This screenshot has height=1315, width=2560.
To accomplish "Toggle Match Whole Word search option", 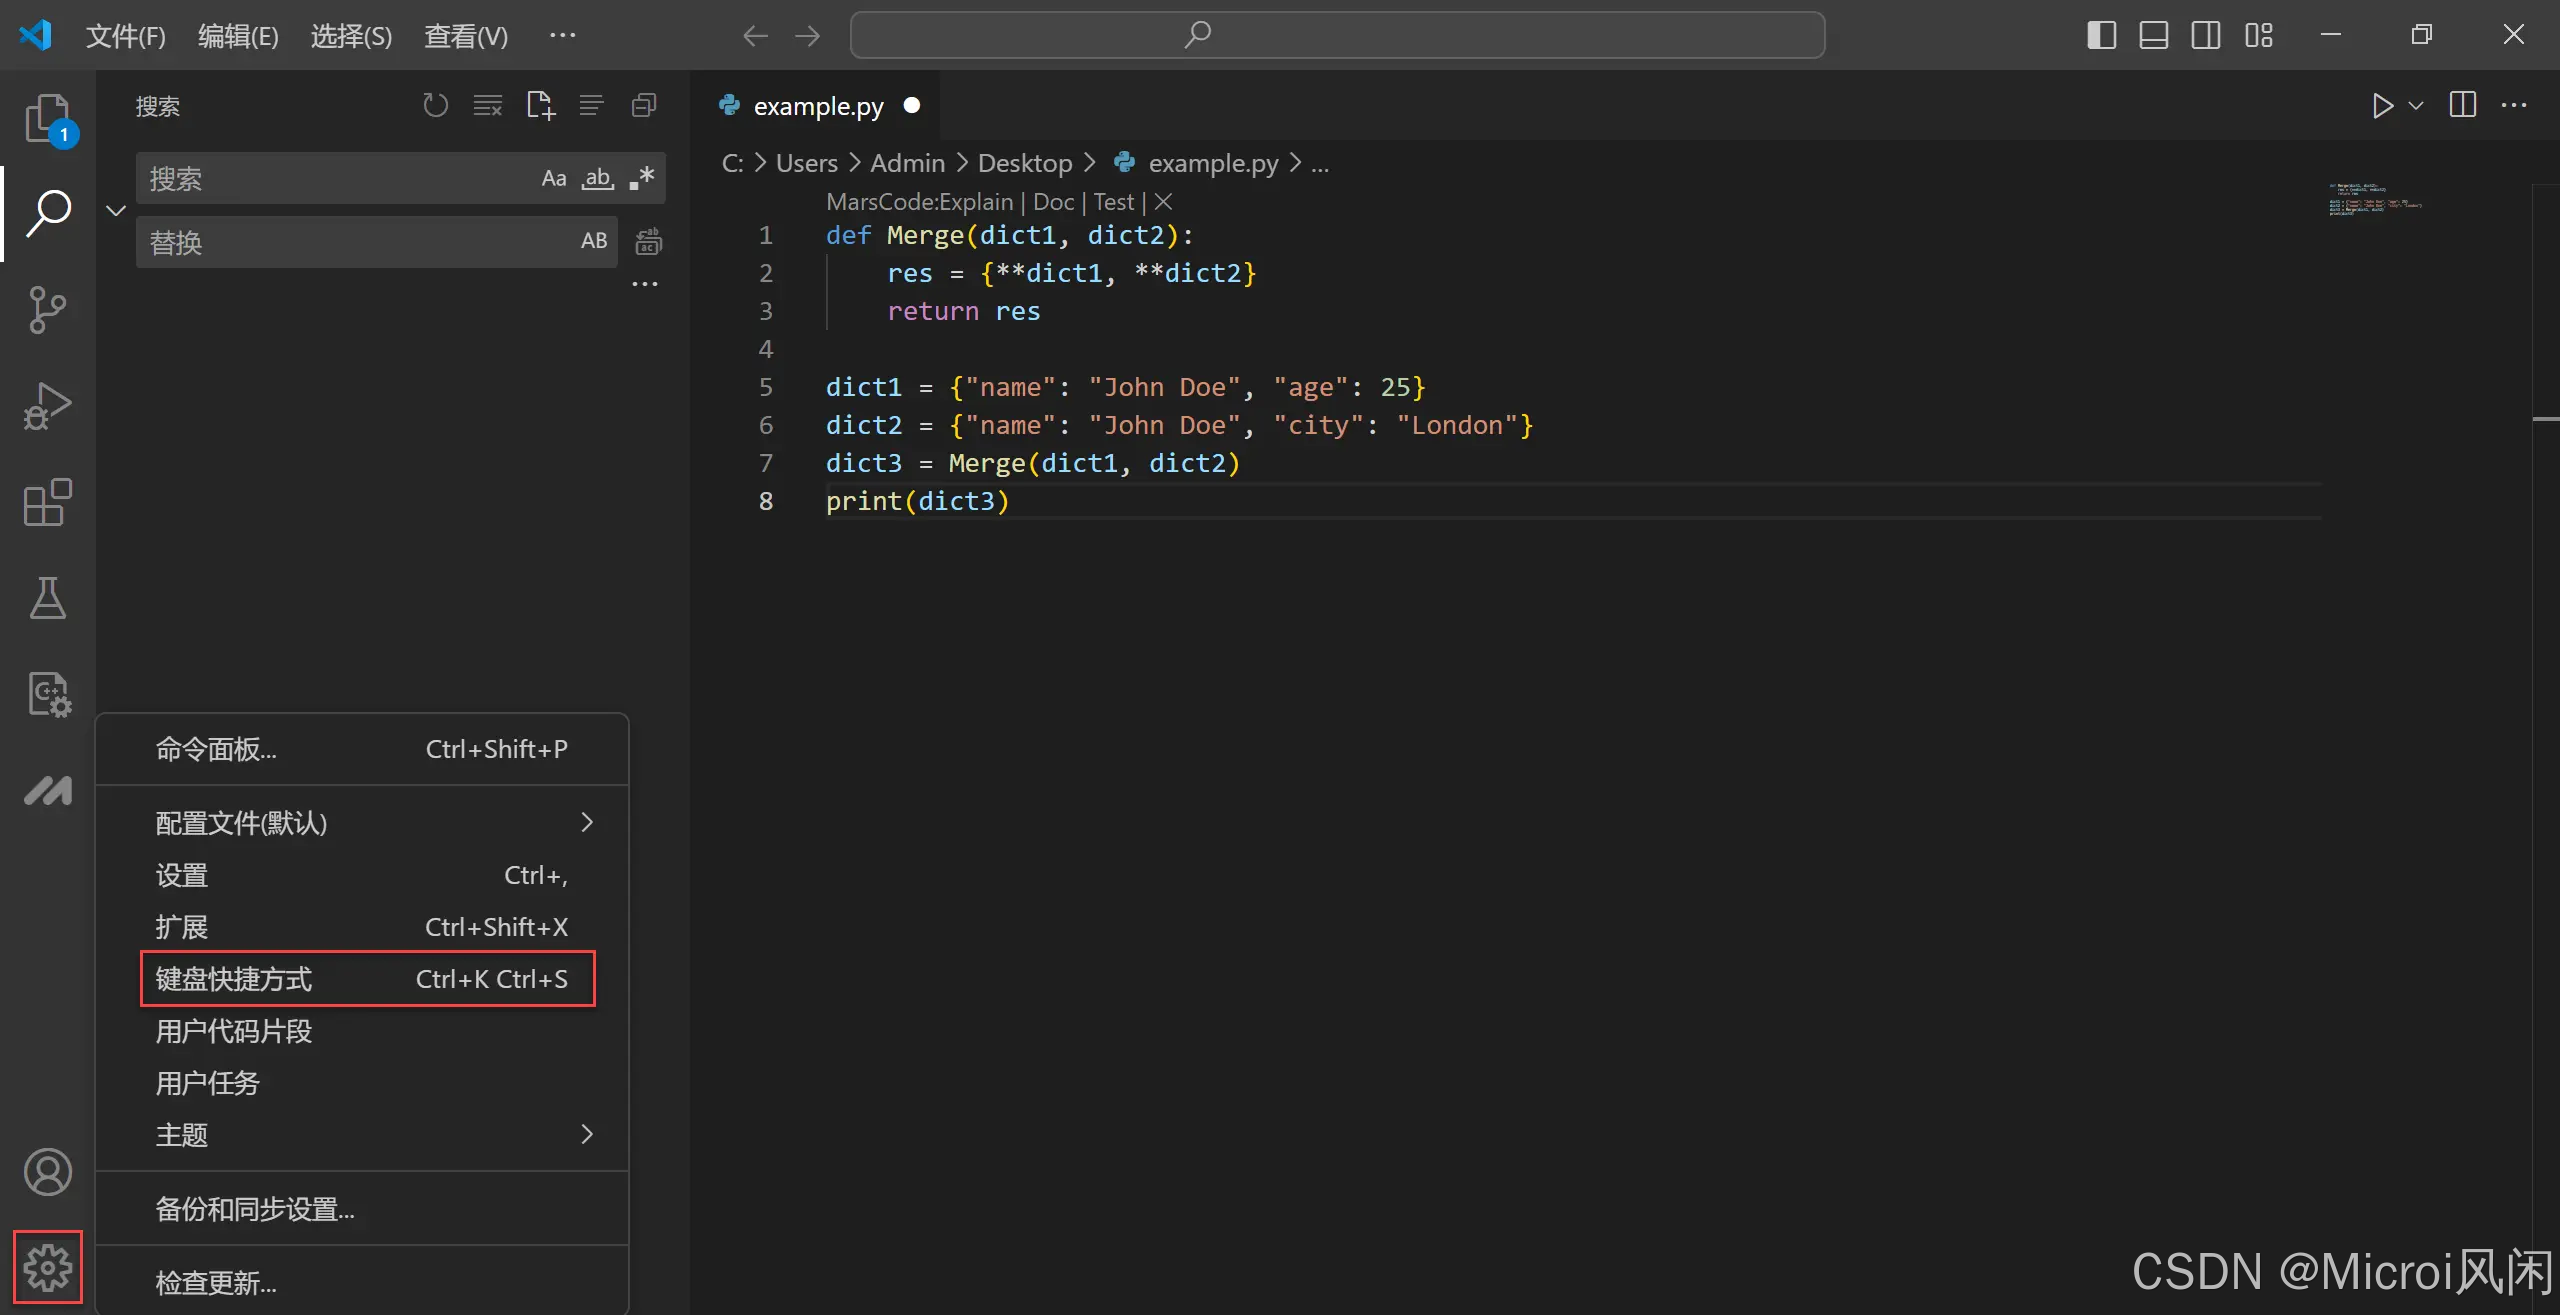I will click(597, 179).
